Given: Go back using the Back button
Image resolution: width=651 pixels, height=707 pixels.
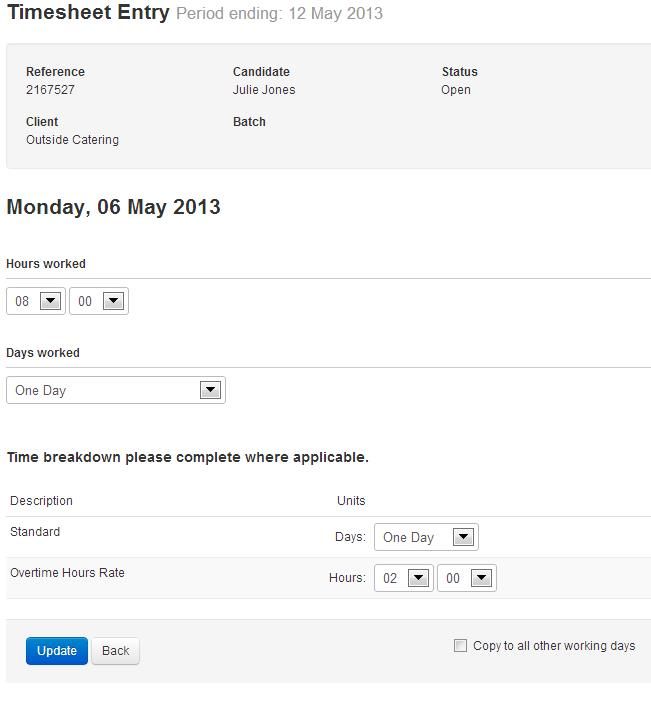Looking at the screenshot, I should pyautogui.click(x=115, y=651).
